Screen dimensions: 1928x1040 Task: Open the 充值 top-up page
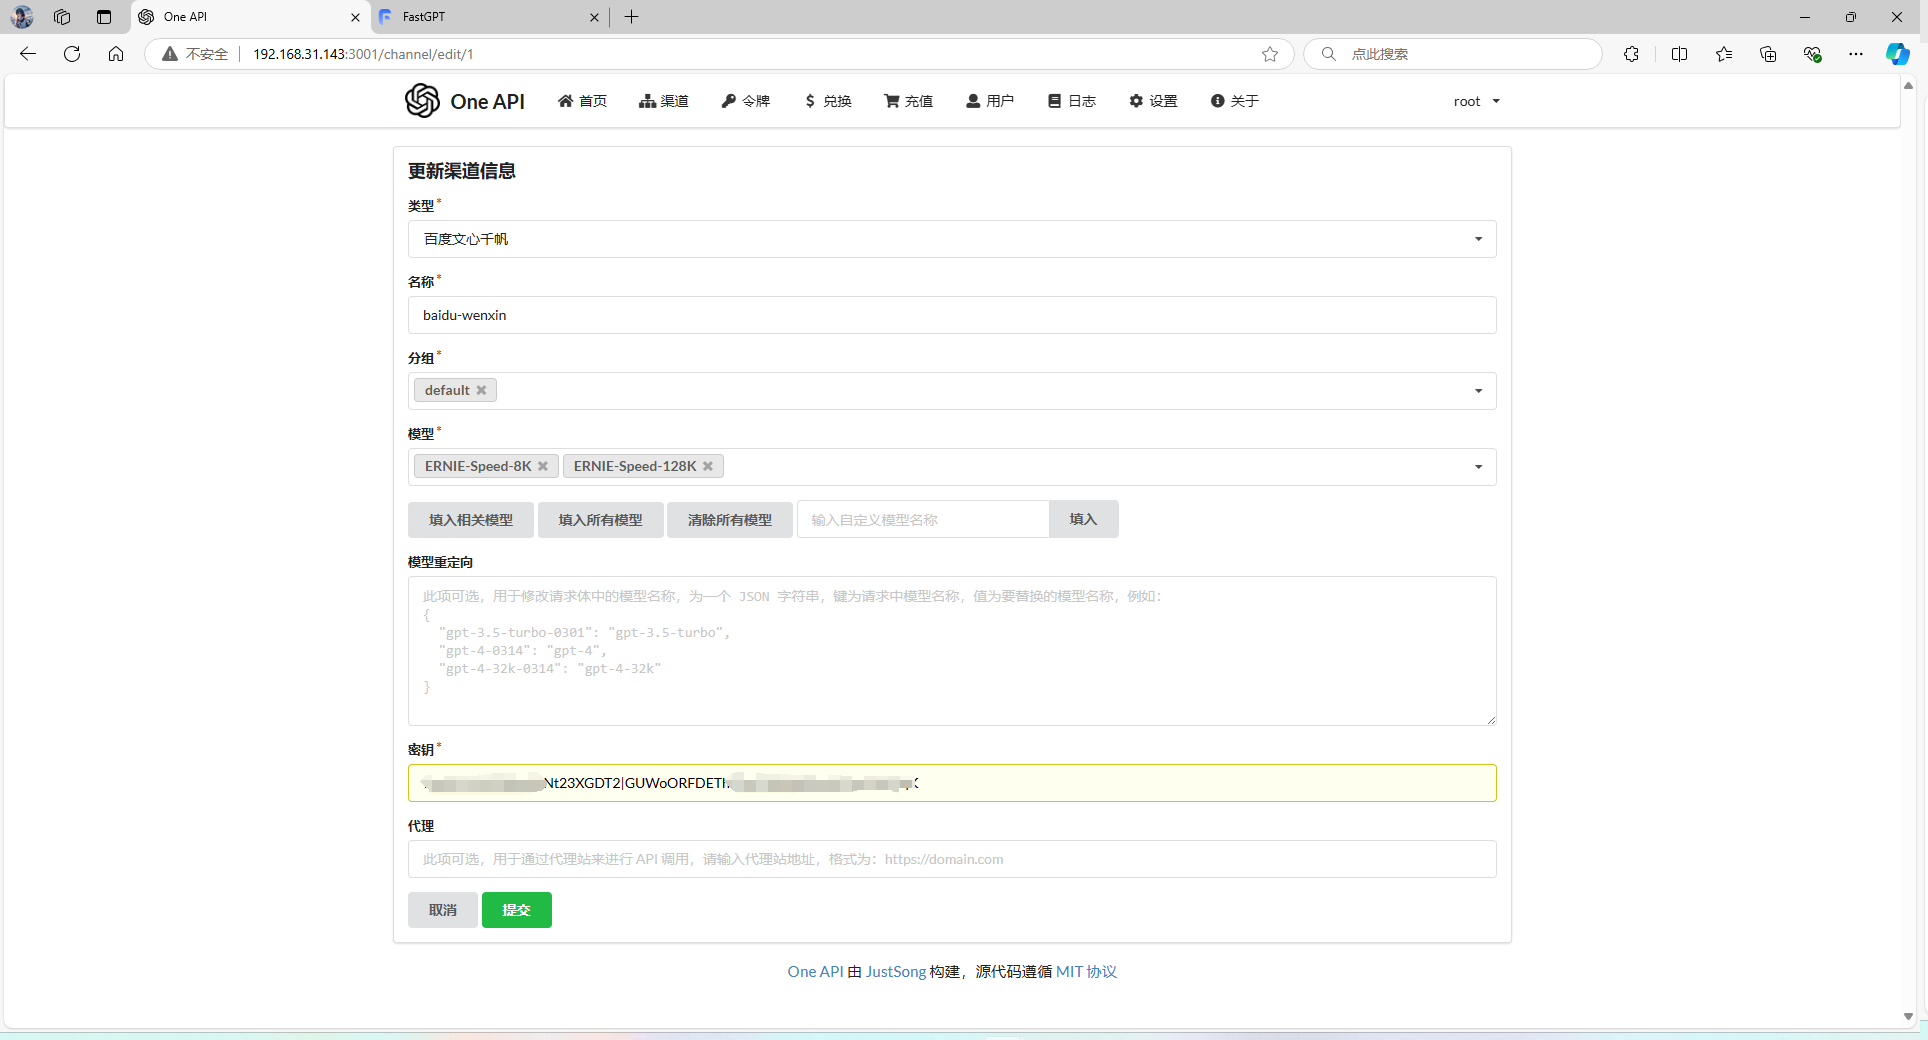pos(909,101)
